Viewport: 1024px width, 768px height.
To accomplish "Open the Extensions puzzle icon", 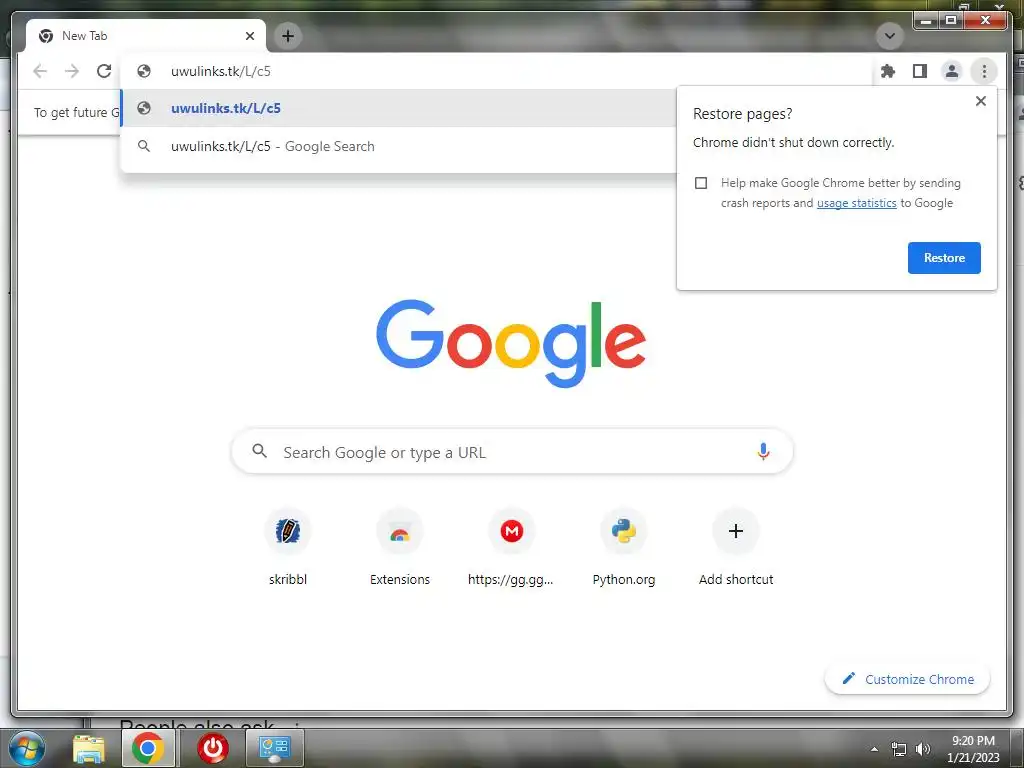I will click(x=888, y=71).
